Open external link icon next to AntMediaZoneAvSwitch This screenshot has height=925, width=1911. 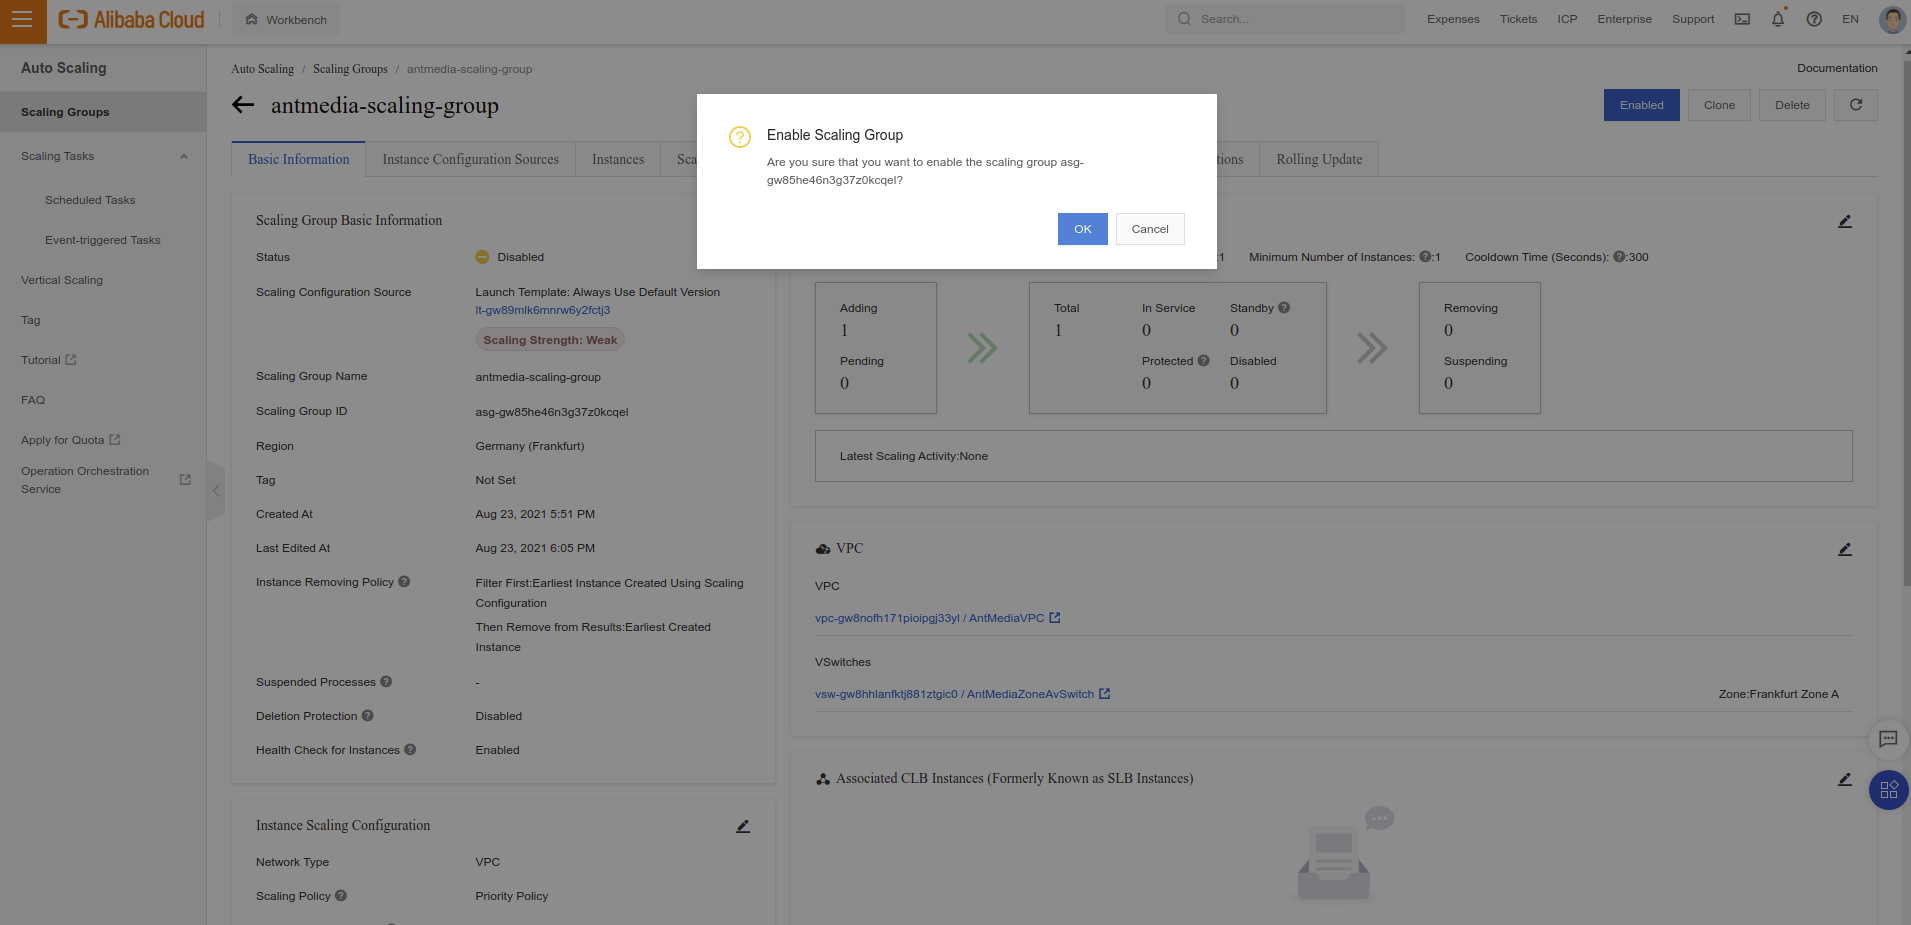point(1105,694)
